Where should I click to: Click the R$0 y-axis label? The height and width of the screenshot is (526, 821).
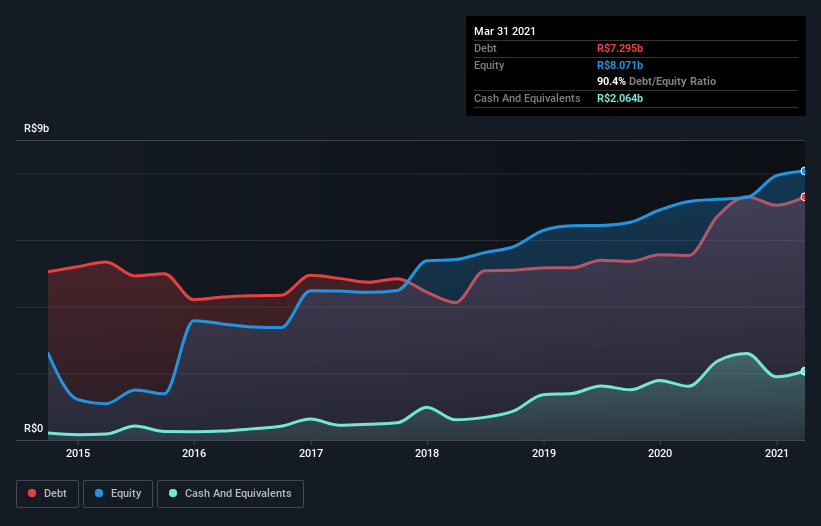coord(34,429)
